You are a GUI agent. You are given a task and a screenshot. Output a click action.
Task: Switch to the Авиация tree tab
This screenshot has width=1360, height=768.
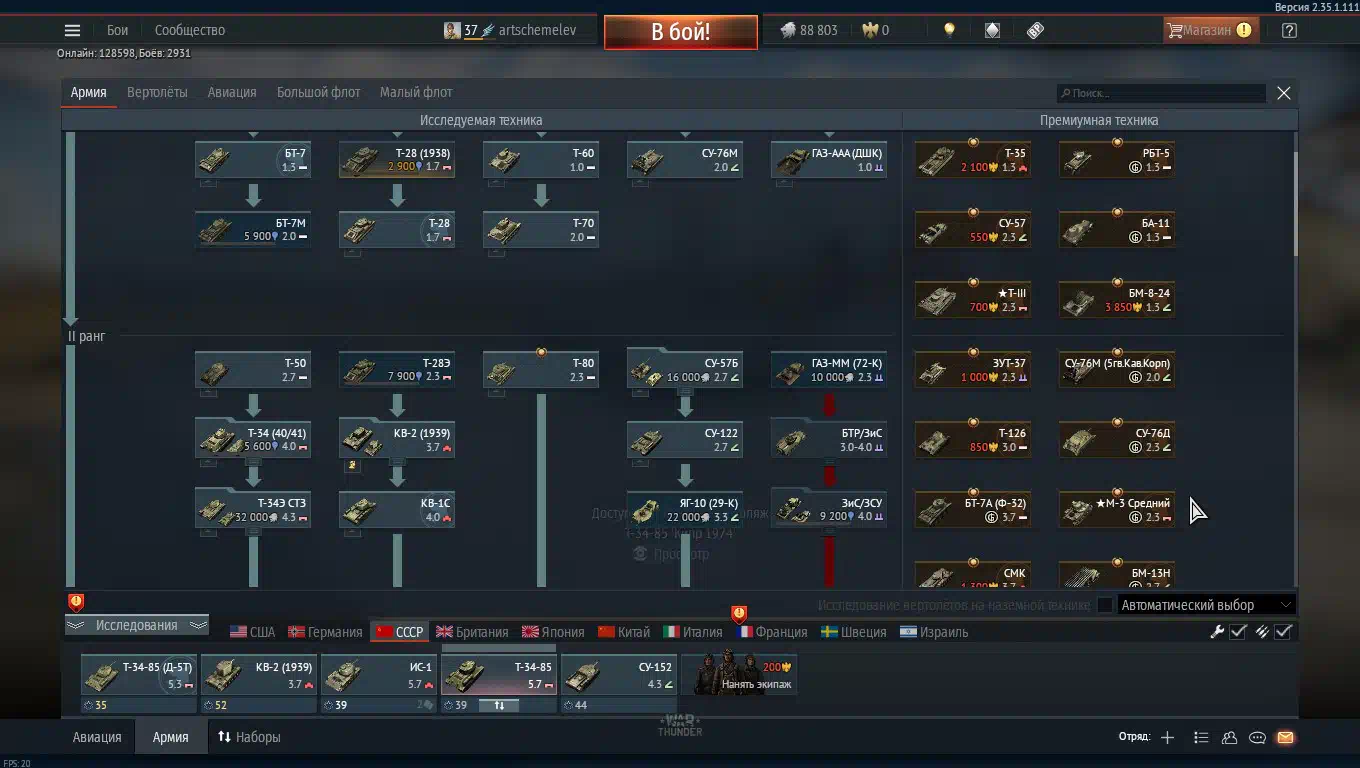[x=232, y=92]
